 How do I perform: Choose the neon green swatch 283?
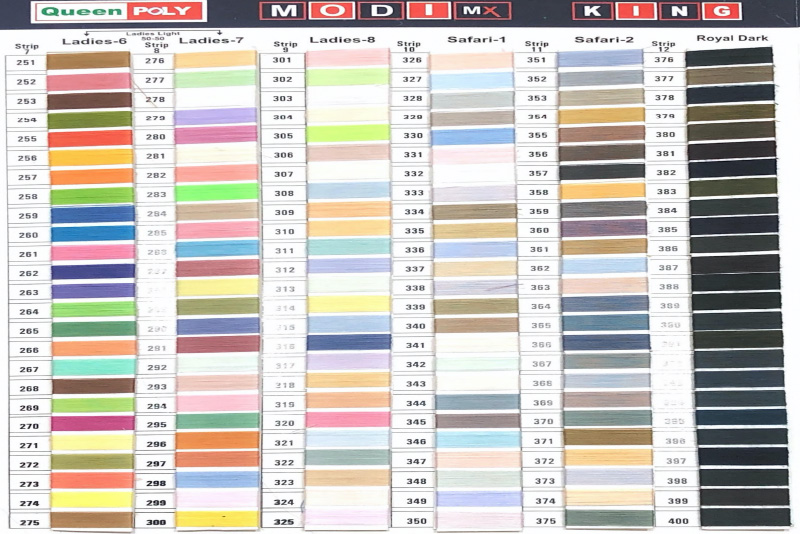pos(217,193)
